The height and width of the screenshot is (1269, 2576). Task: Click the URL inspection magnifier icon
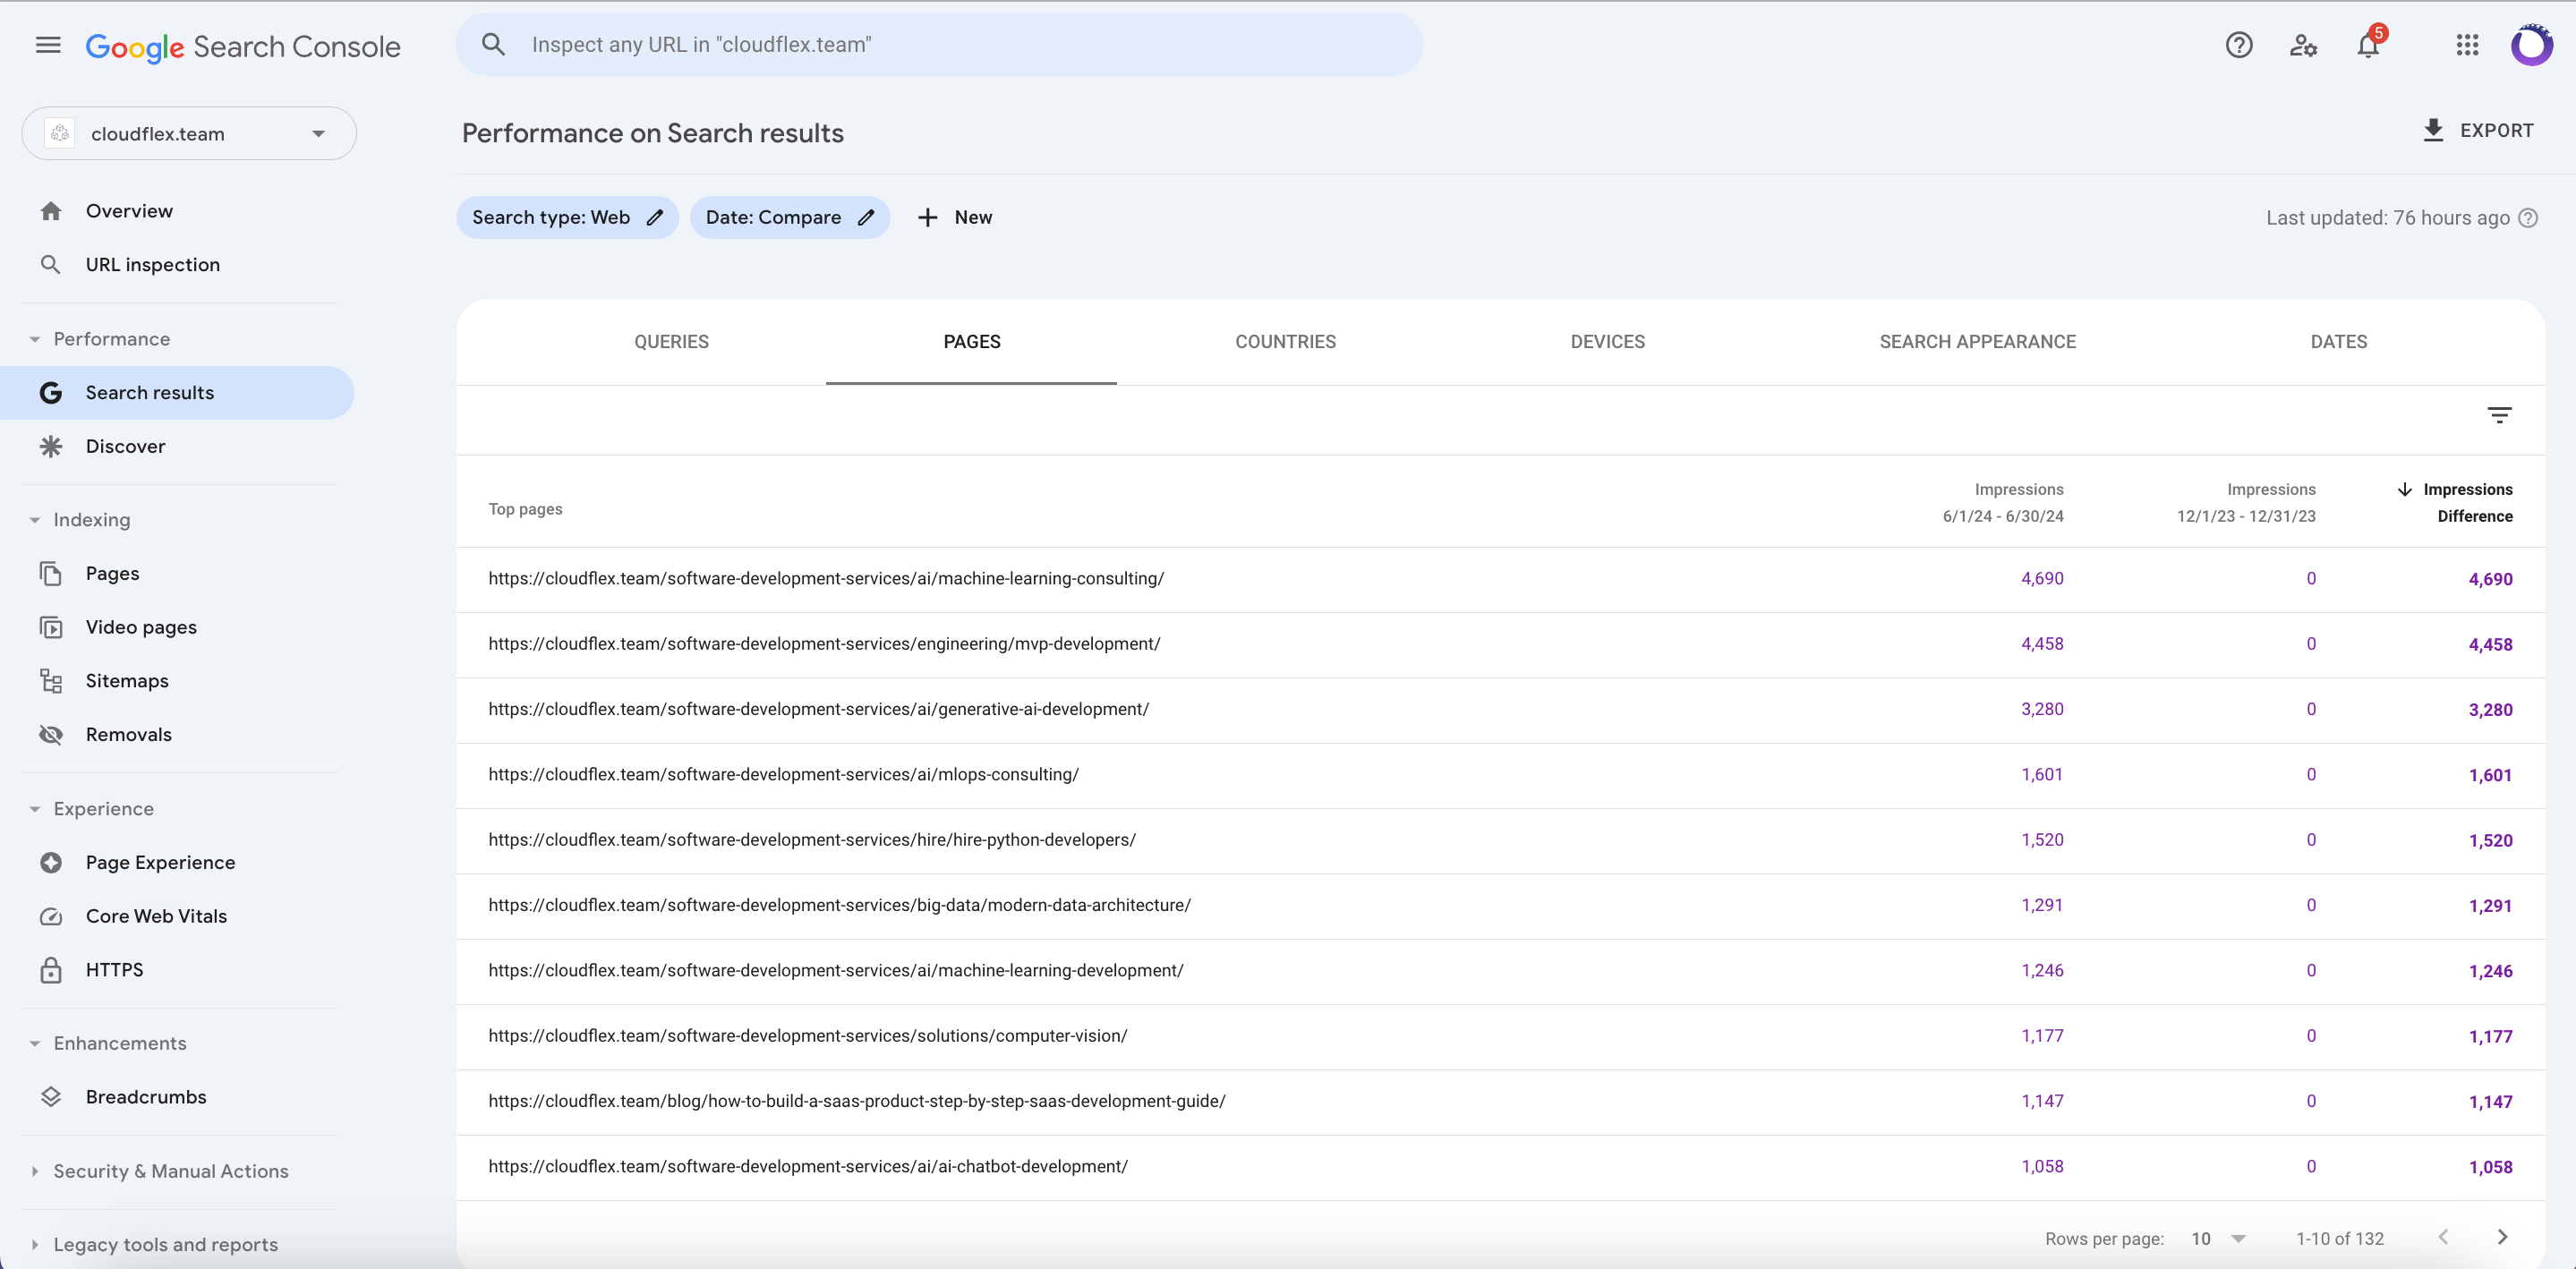[50, 264]
